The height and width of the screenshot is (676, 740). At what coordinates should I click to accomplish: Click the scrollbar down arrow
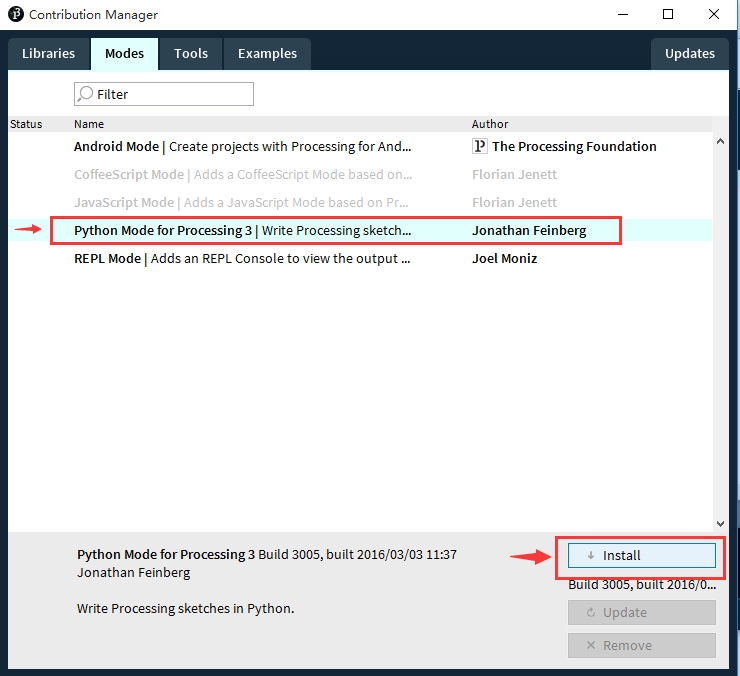[x=720, y=524]
